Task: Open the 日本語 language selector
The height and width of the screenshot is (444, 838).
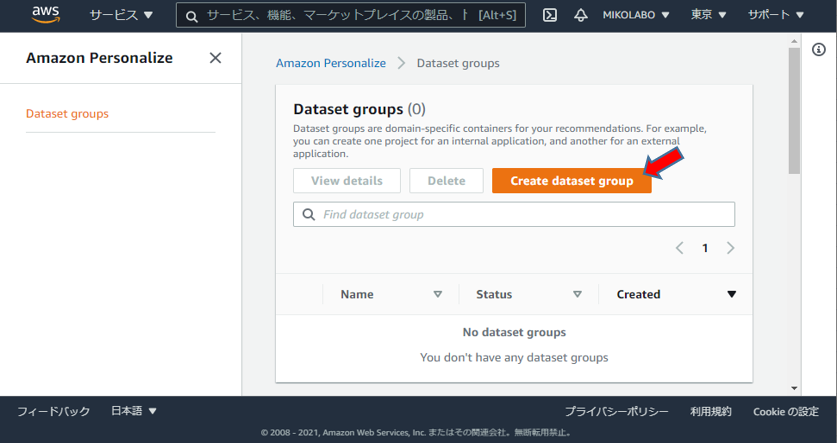Action: [x=134, y=411]
